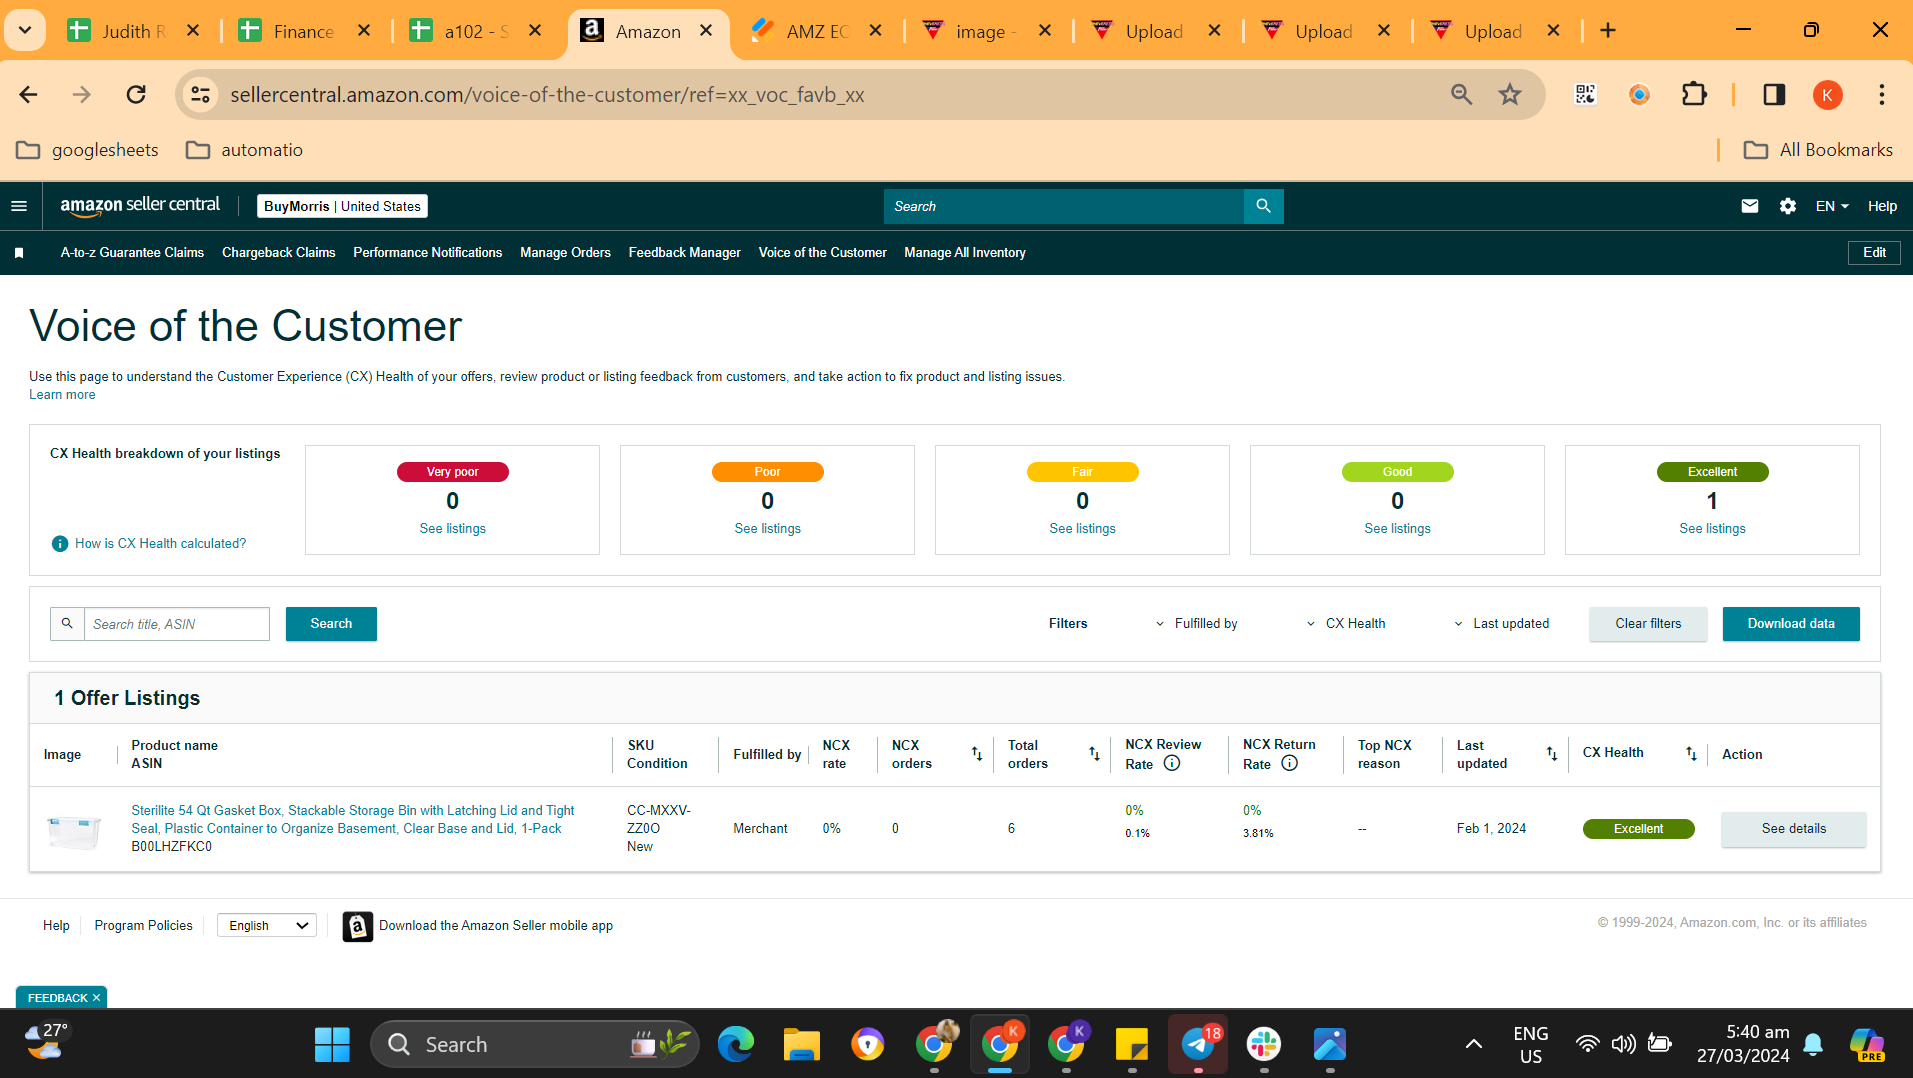Open Feedback Manager menu item
Screen dimensions: 1913x1078
click(684, 253)
